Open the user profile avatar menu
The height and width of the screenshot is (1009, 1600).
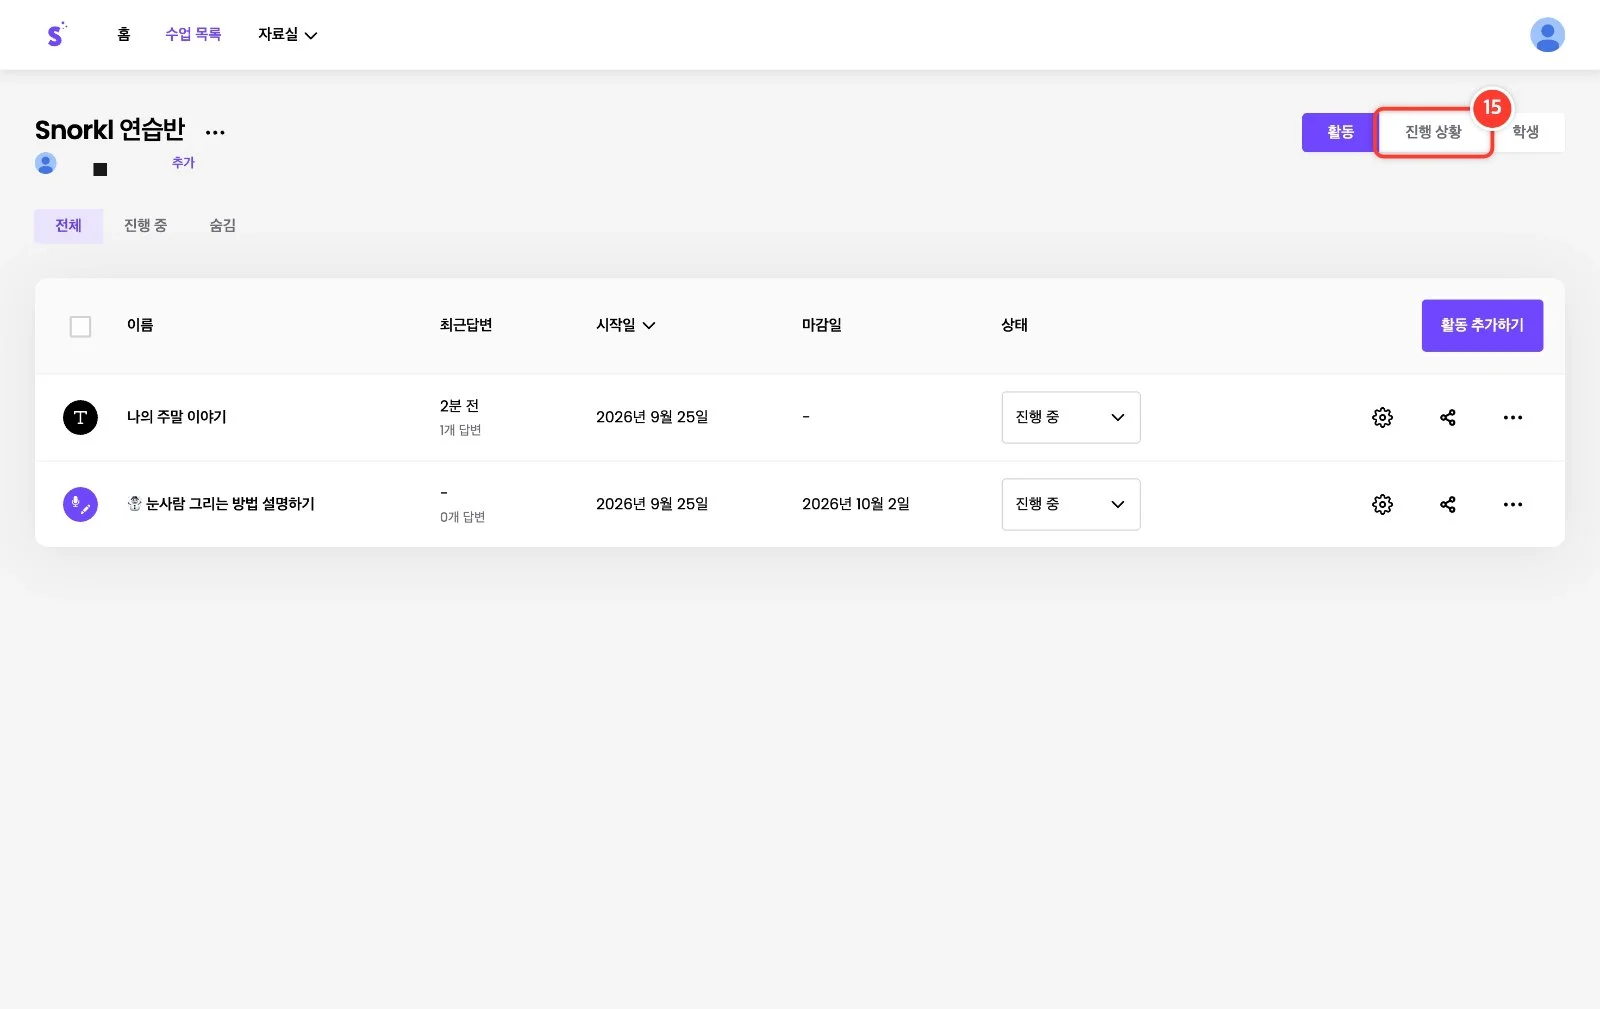pos(1547,35)
